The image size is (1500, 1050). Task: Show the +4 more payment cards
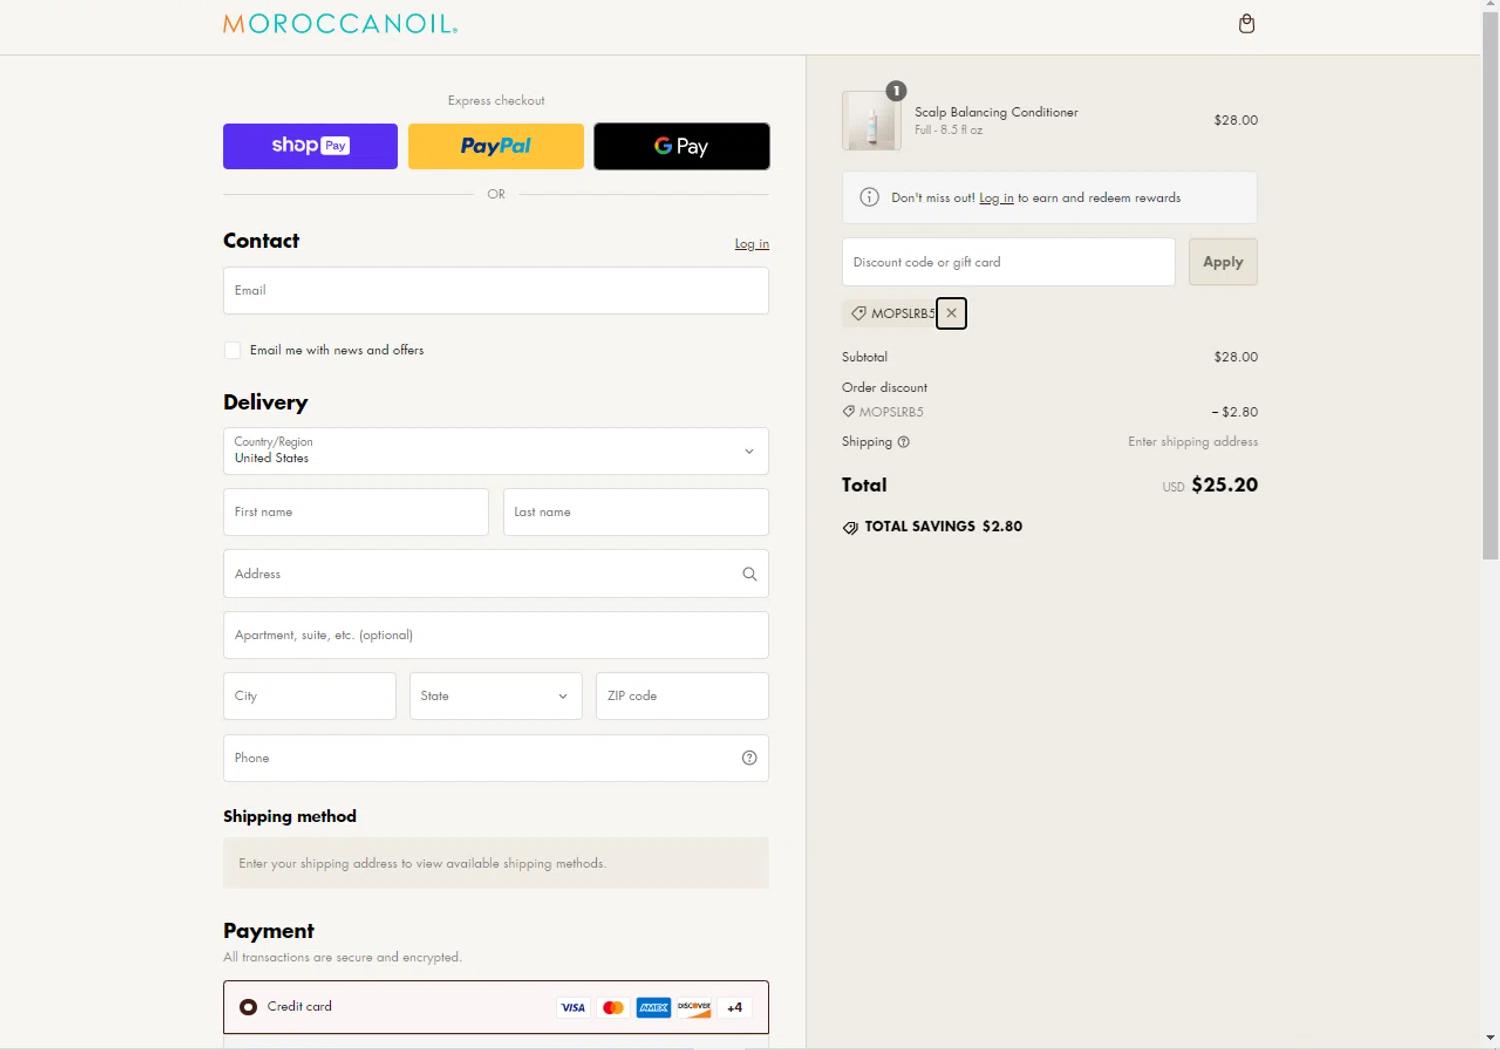click(734, 1007)
